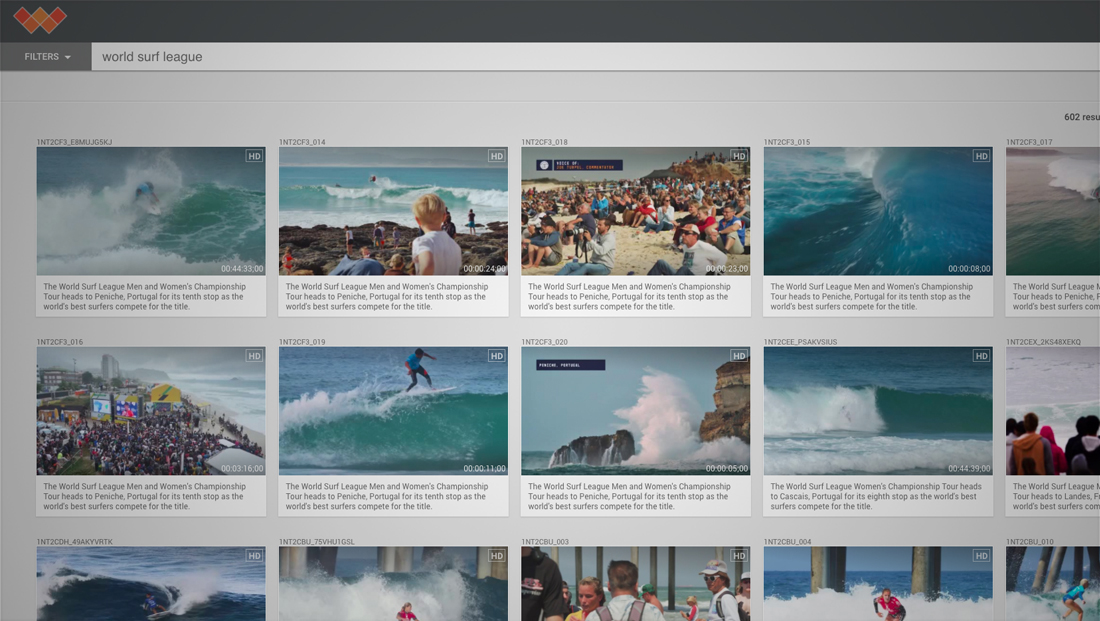This screenshot has width=1100, height=621.
Task: Click clip ID label 1NT2CF3_020
Action: tap(544, 342)
